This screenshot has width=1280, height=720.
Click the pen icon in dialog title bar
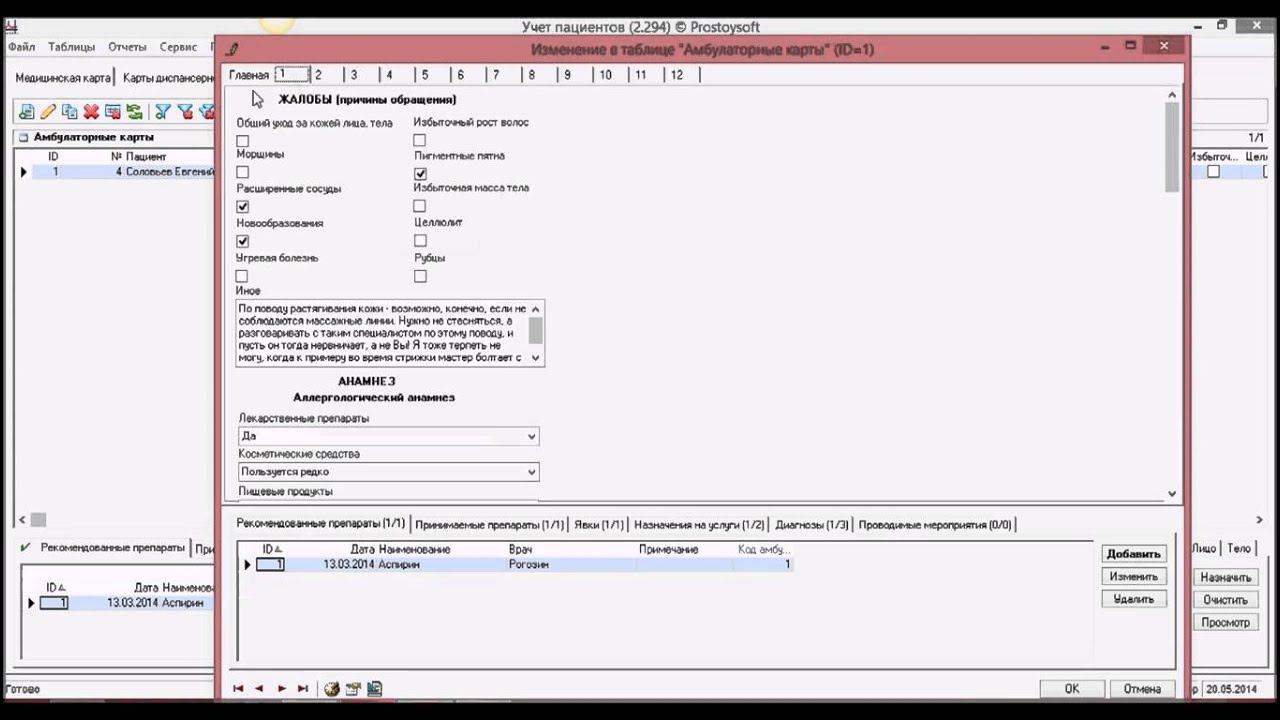232,47
